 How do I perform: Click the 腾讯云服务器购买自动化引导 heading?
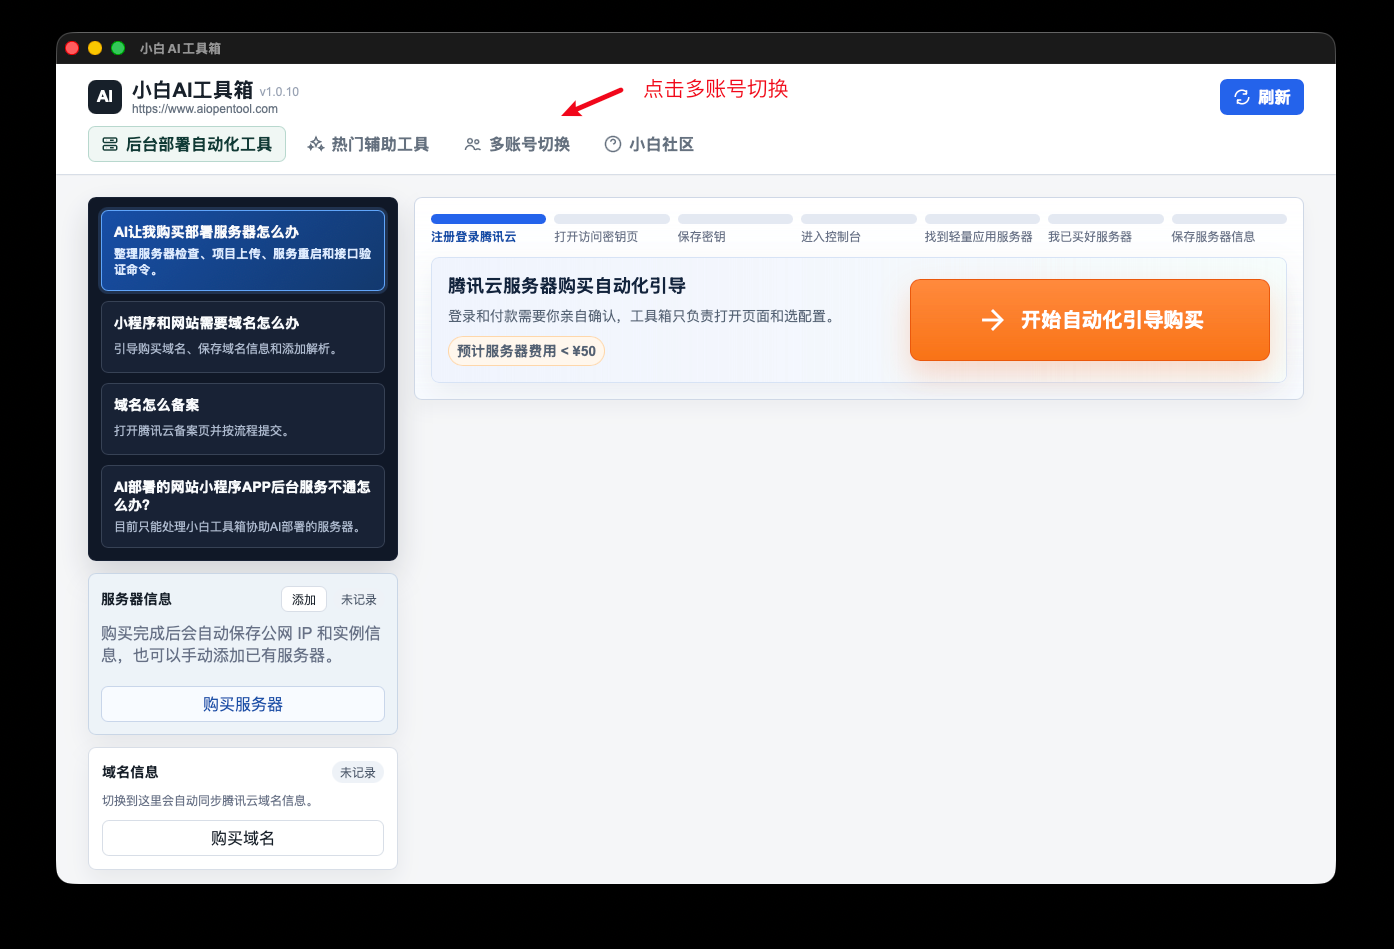(567, 286)
